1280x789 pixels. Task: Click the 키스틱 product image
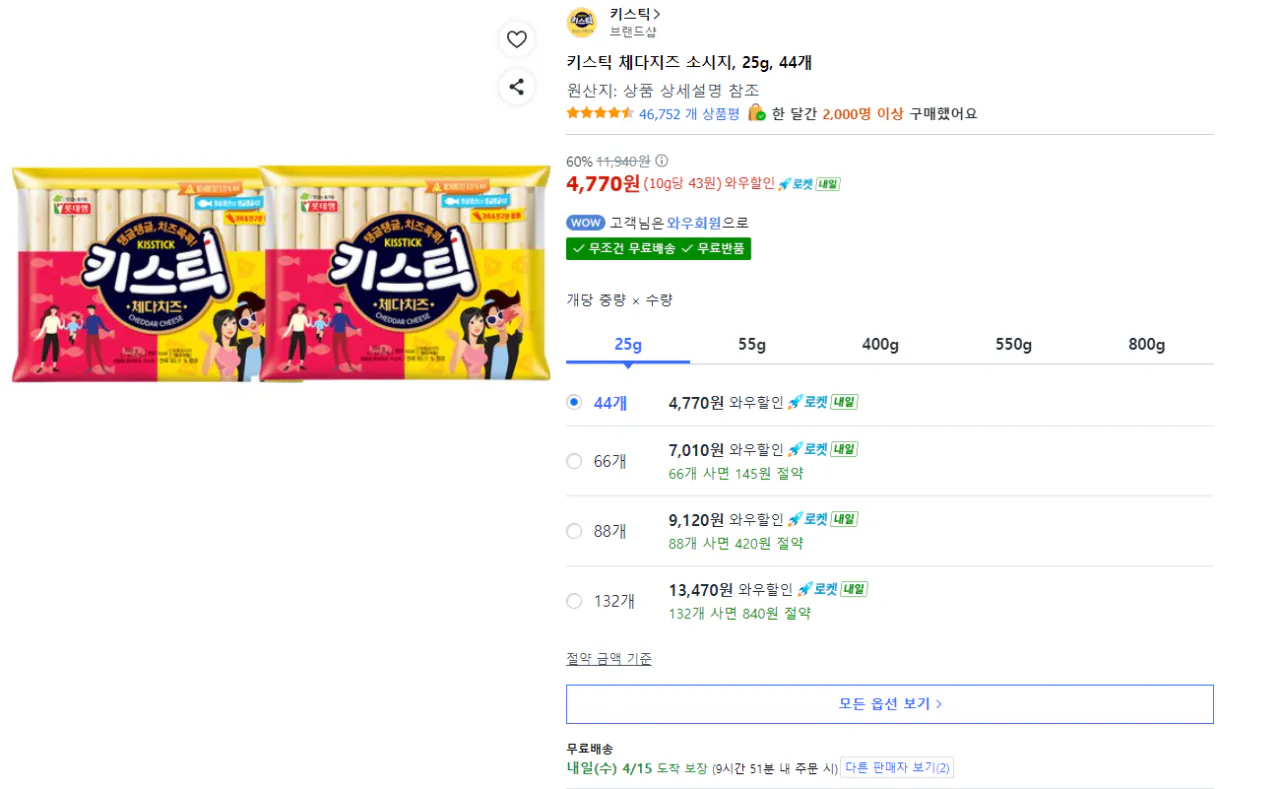(x=280, y=274)
